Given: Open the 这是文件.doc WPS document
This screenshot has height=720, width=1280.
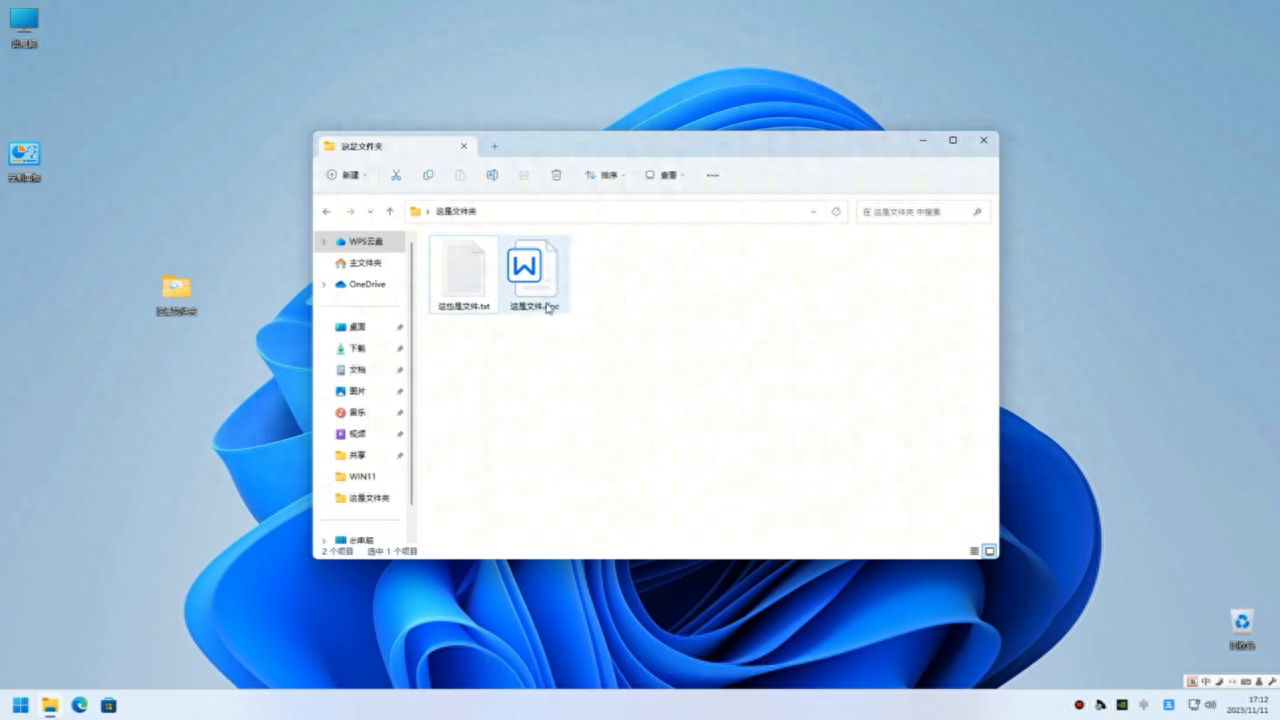Looking at the screenshot, I should tap(535, 270).
